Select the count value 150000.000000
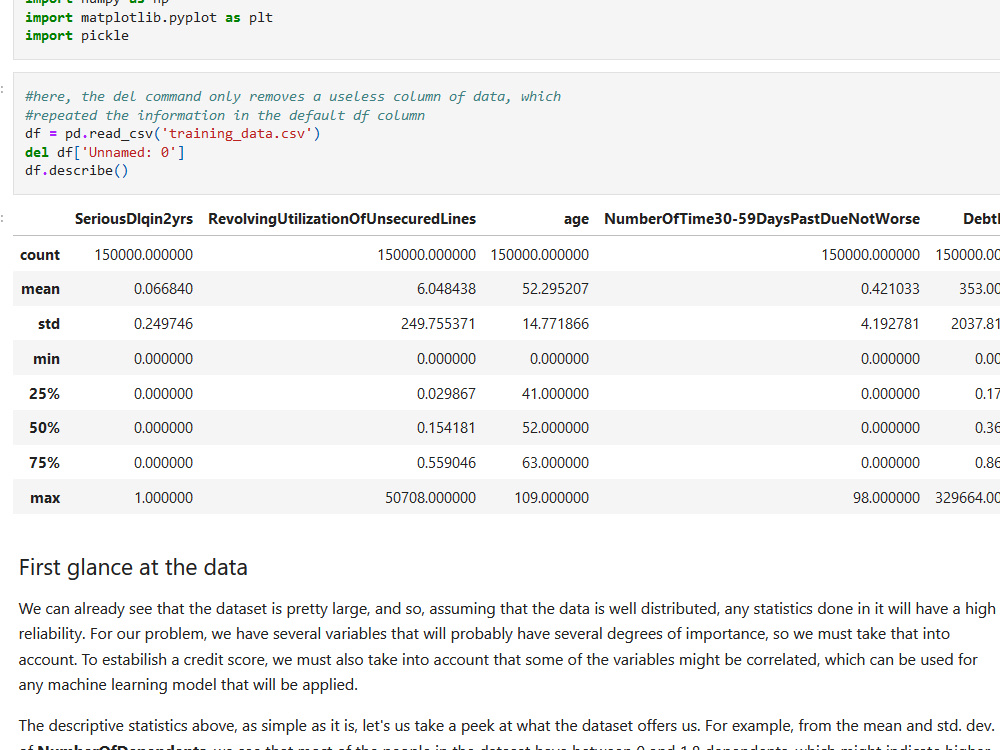 [145, 254]
